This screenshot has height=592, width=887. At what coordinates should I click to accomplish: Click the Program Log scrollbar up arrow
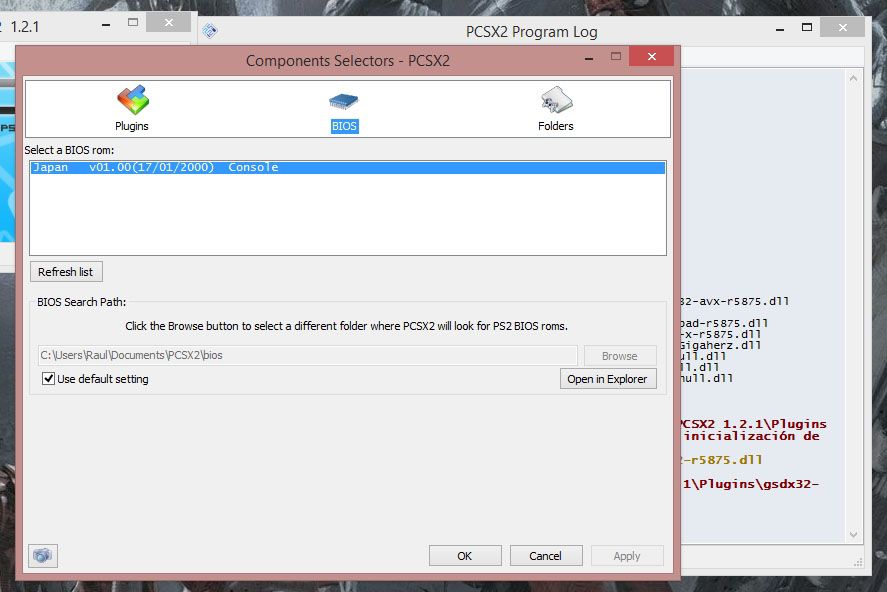tap(855, 77)
